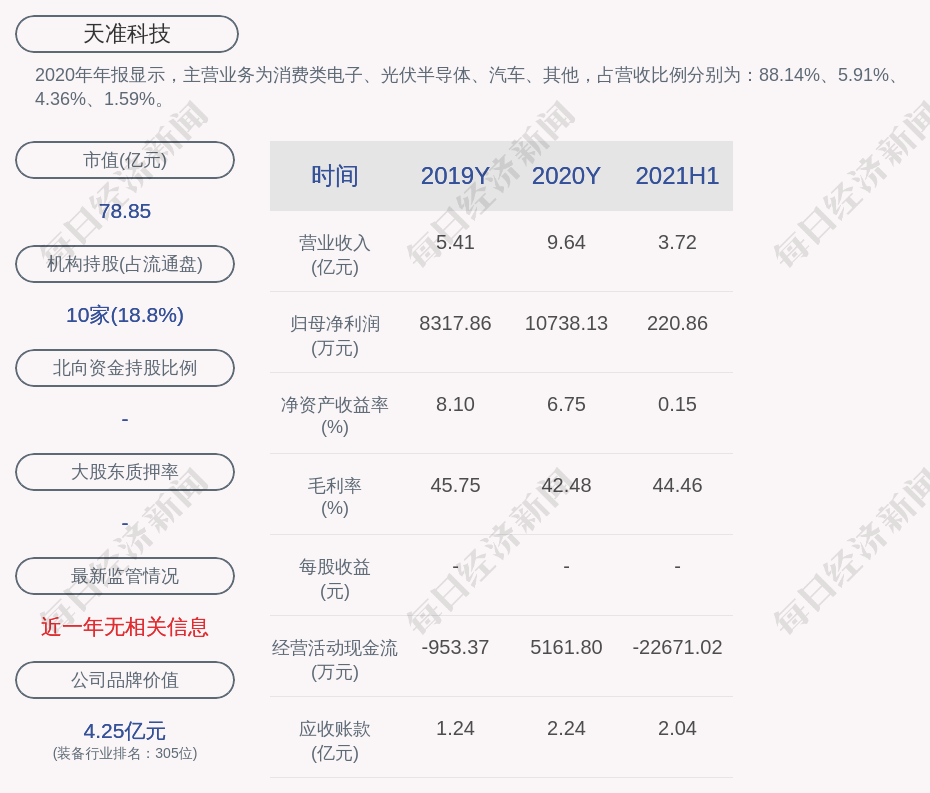Image resolution: width=930 pixels, height=793 pixels.
Task: Click the 2019Y column header
Action: coord(455,176)
